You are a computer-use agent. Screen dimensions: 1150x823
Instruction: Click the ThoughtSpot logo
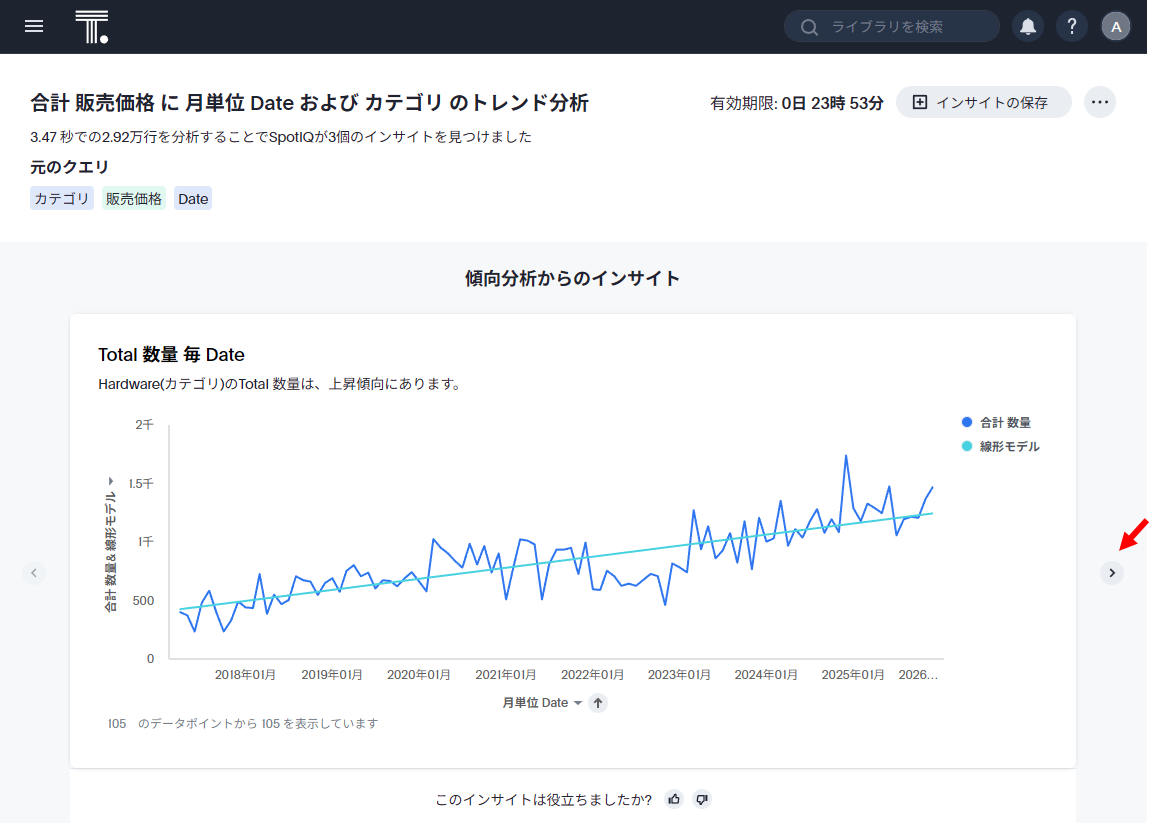pos(91,27)
